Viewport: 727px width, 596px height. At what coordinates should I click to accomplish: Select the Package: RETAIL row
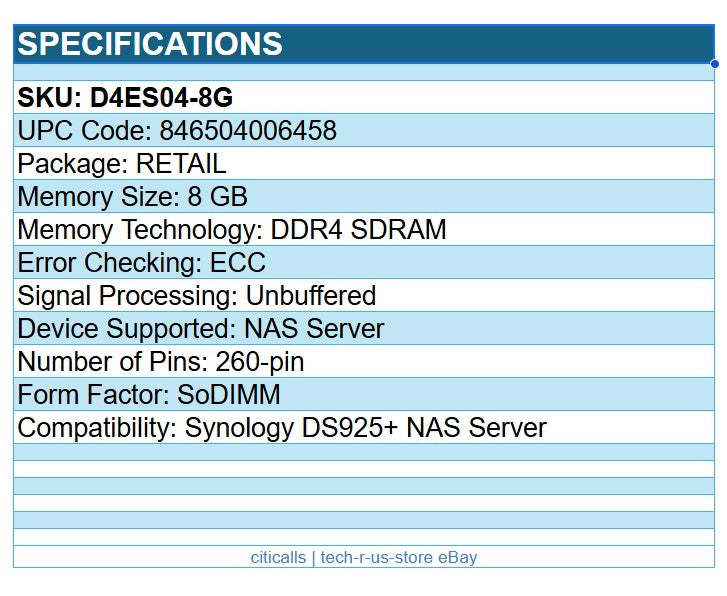(364, 163)
